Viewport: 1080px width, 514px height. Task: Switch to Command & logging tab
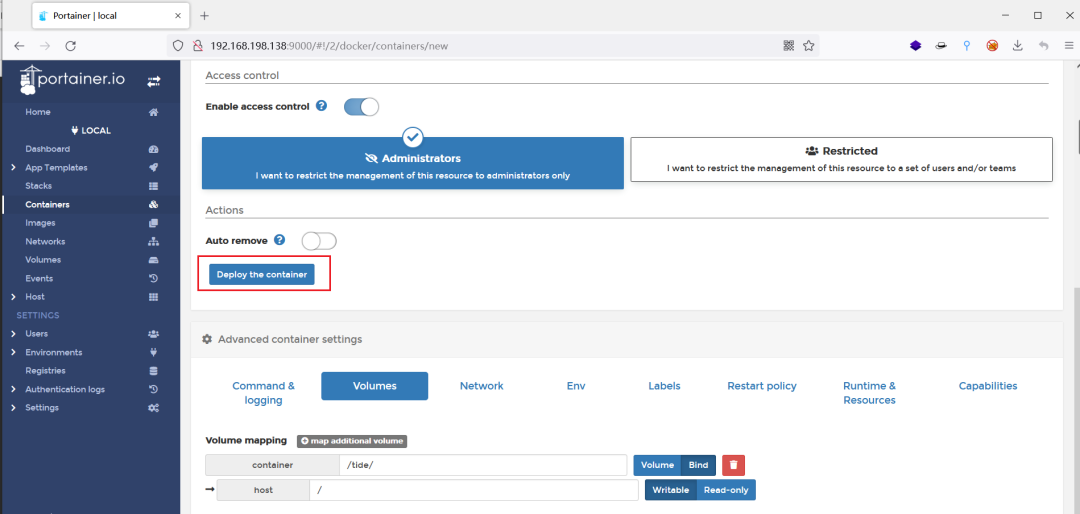[263, 393]
